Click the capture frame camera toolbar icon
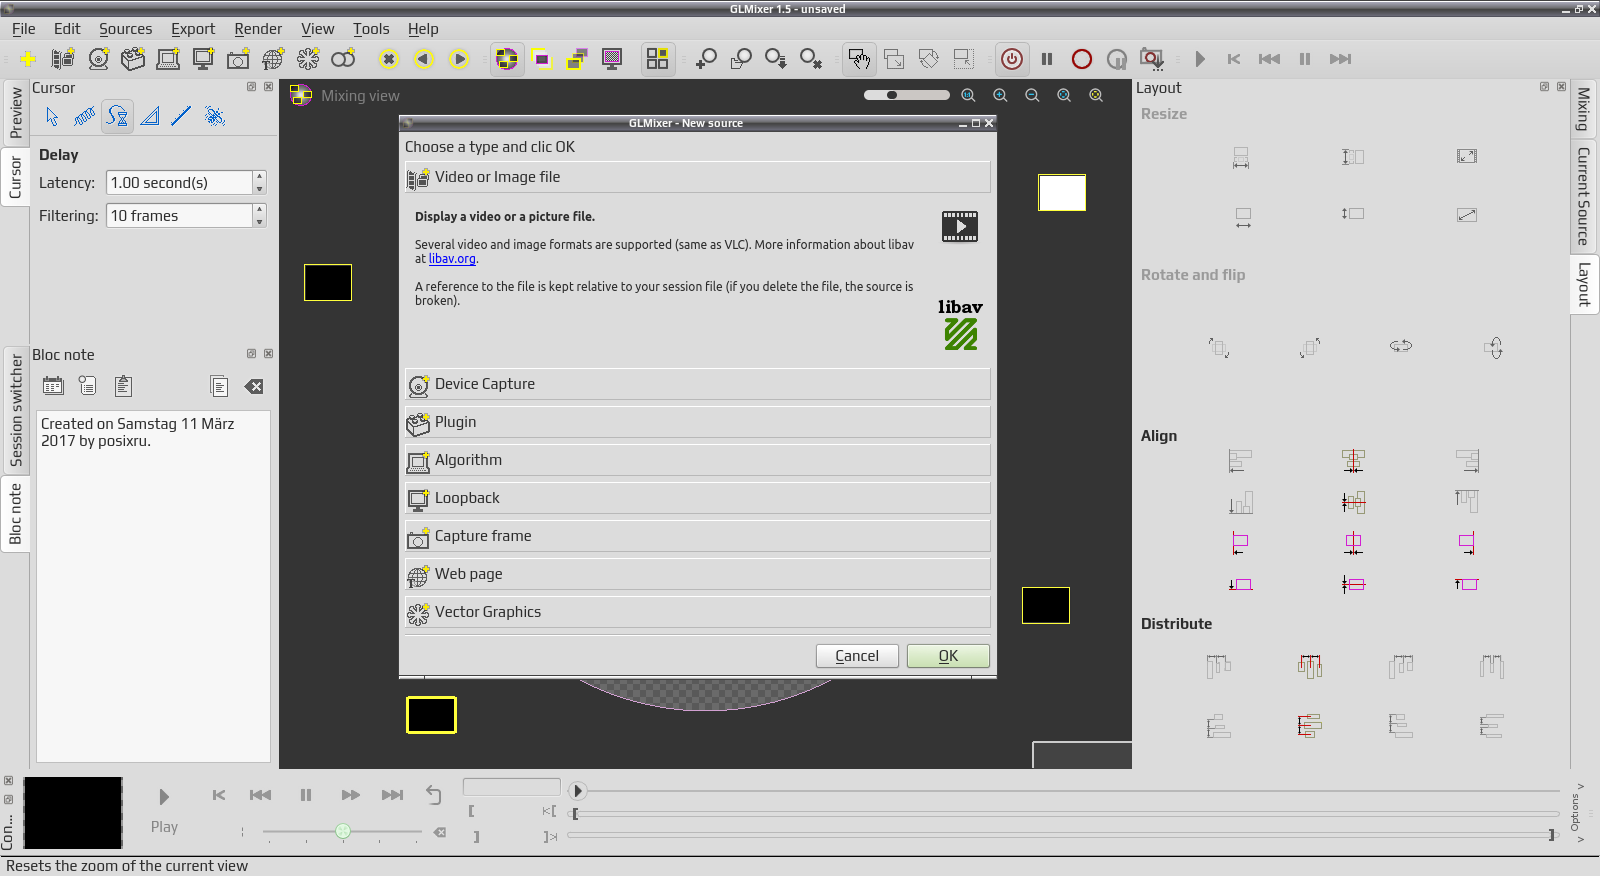 pyautogui.click(x=238, y=59)
